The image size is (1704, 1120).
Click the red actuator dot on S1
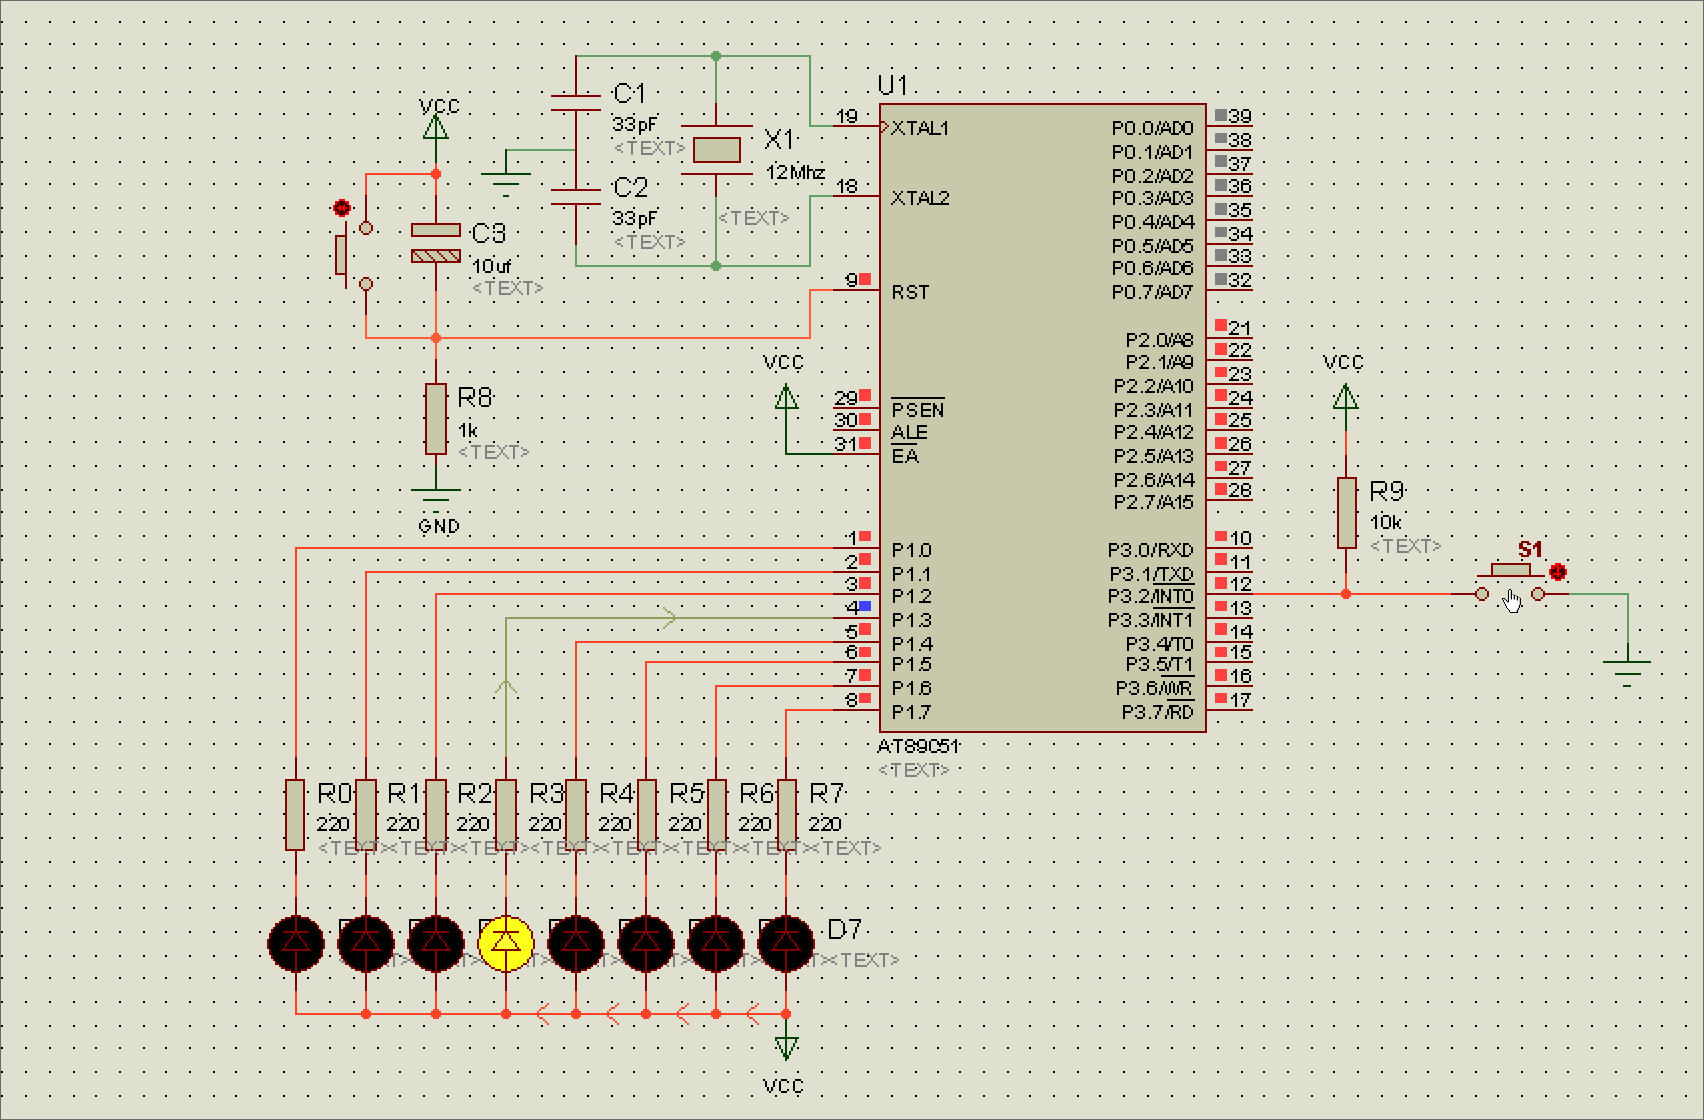pyautogui.click(x=1557, y=572)
